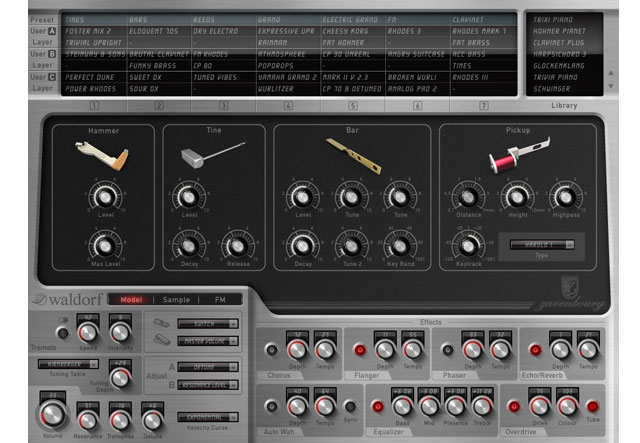Open the Adjust A Detune dropdown
640x443 pixels.
point(208,367)
